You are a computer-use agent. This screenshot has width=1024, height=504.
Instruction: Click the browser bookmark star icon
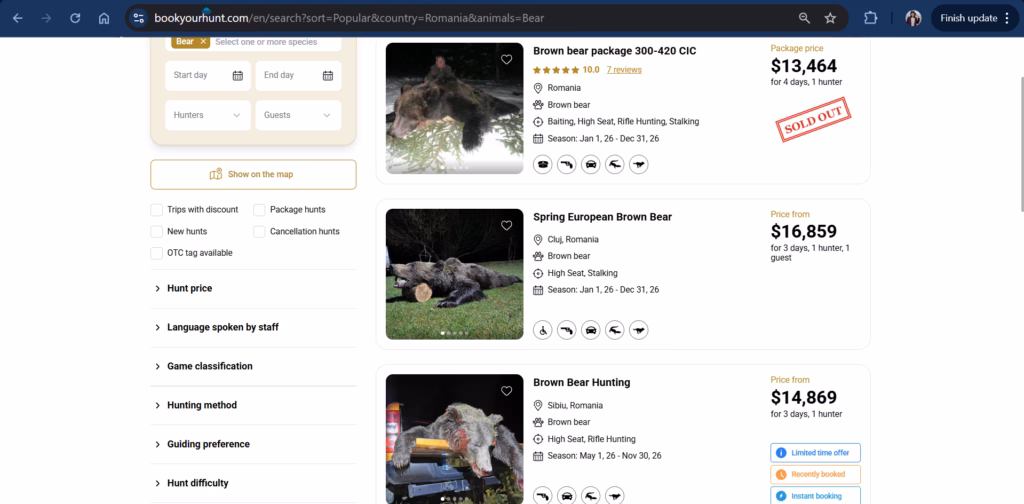830,18
